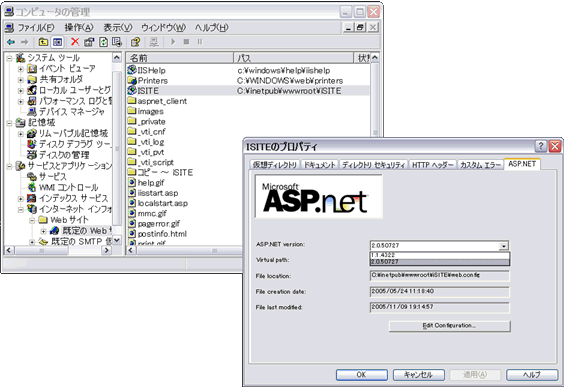Screen dimensions: 568x390
Task: Click the OK button in properties dialog
Action: click(x=362, y=375)
